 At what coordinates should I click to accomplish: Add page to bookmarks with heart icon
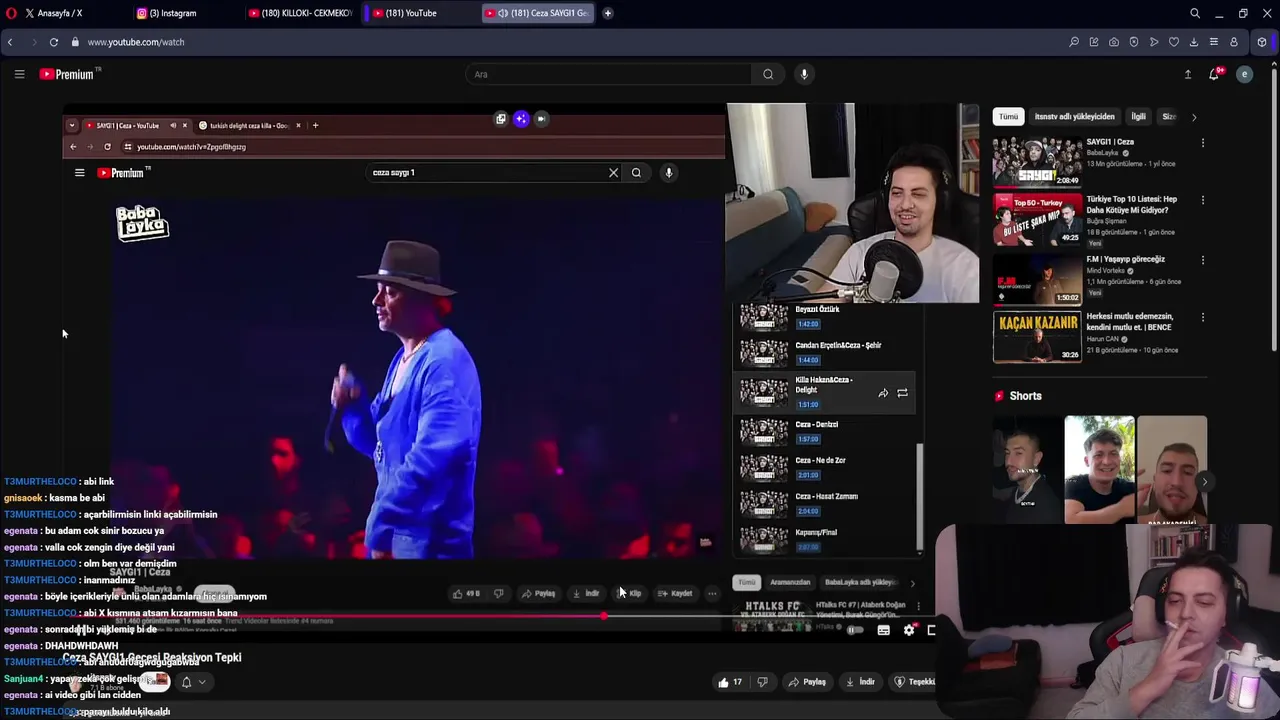click(x=1174, y=42)
